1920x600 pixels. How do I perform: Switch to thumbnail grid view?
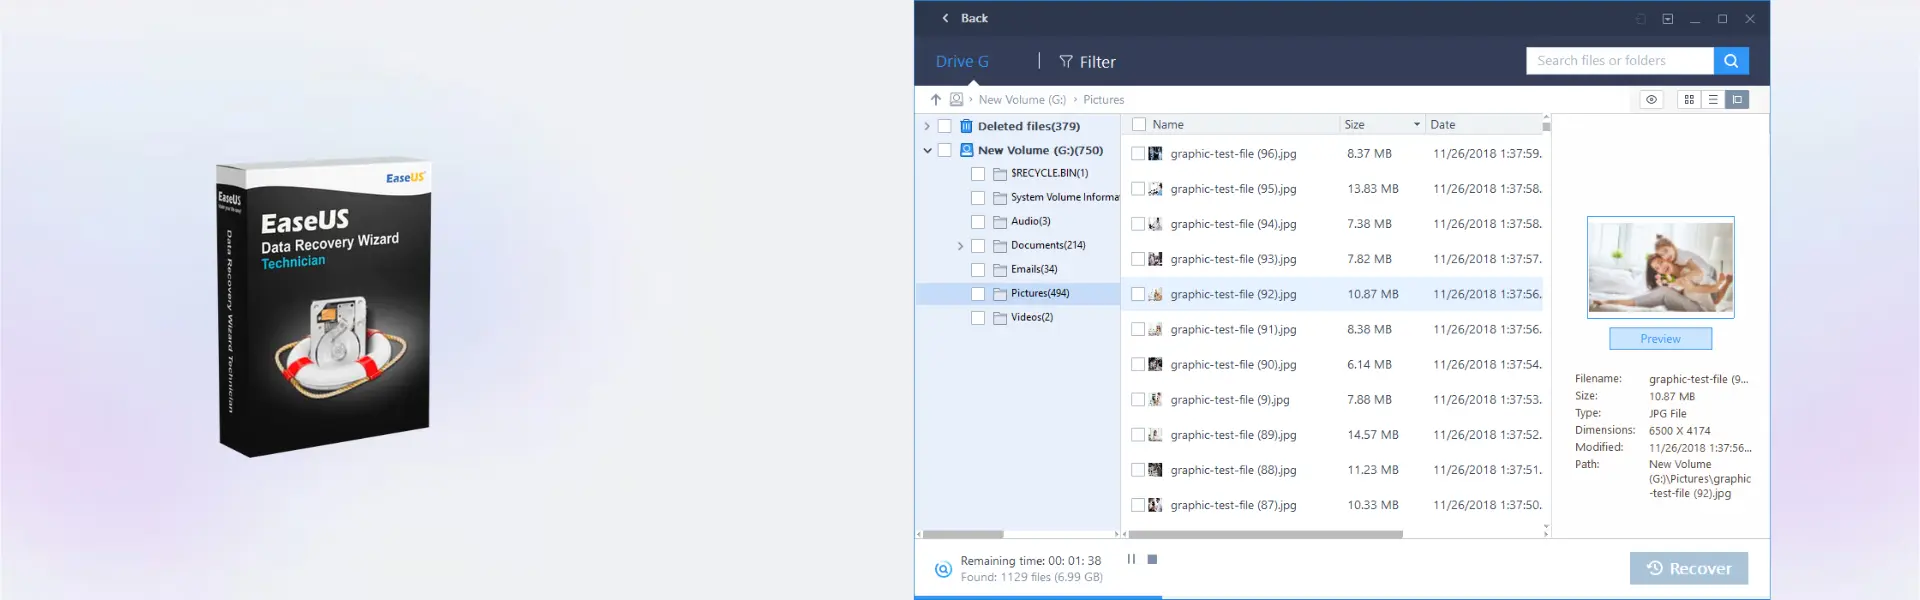(1689, 100)
